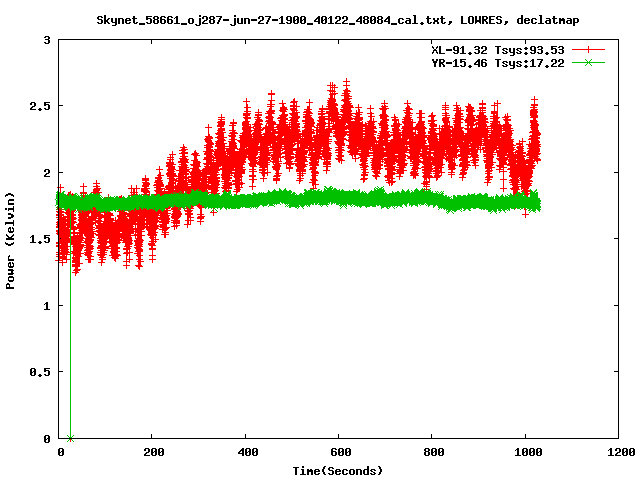The image size is (640, 480).
Task: Click the Time(Seconds) axis label
Action: point(338,471)
